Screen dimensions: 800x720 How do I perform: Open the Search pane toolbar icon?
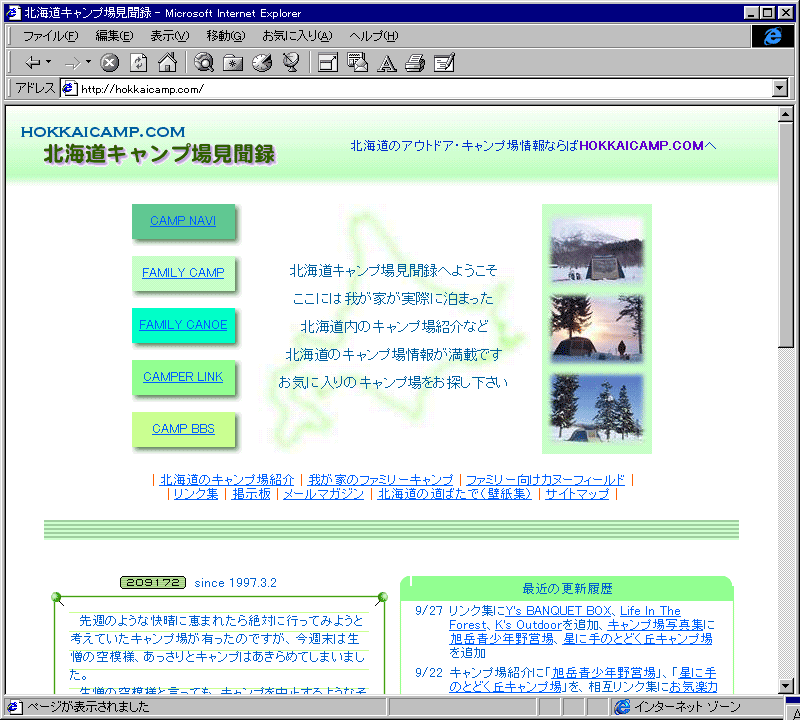pyautogui.click(x=204, y=63)
